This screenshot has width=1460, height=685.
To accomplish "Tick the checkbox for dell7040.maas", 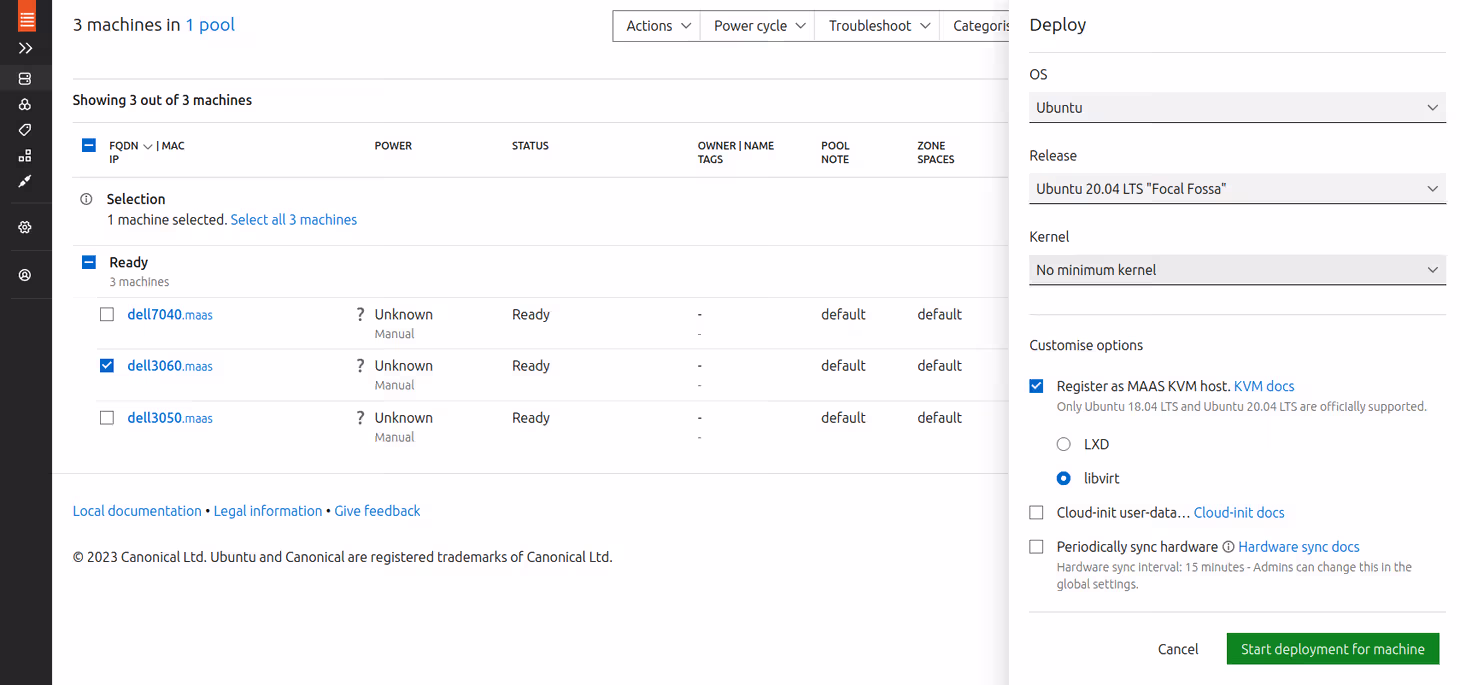I will click(x=107, y=314).
